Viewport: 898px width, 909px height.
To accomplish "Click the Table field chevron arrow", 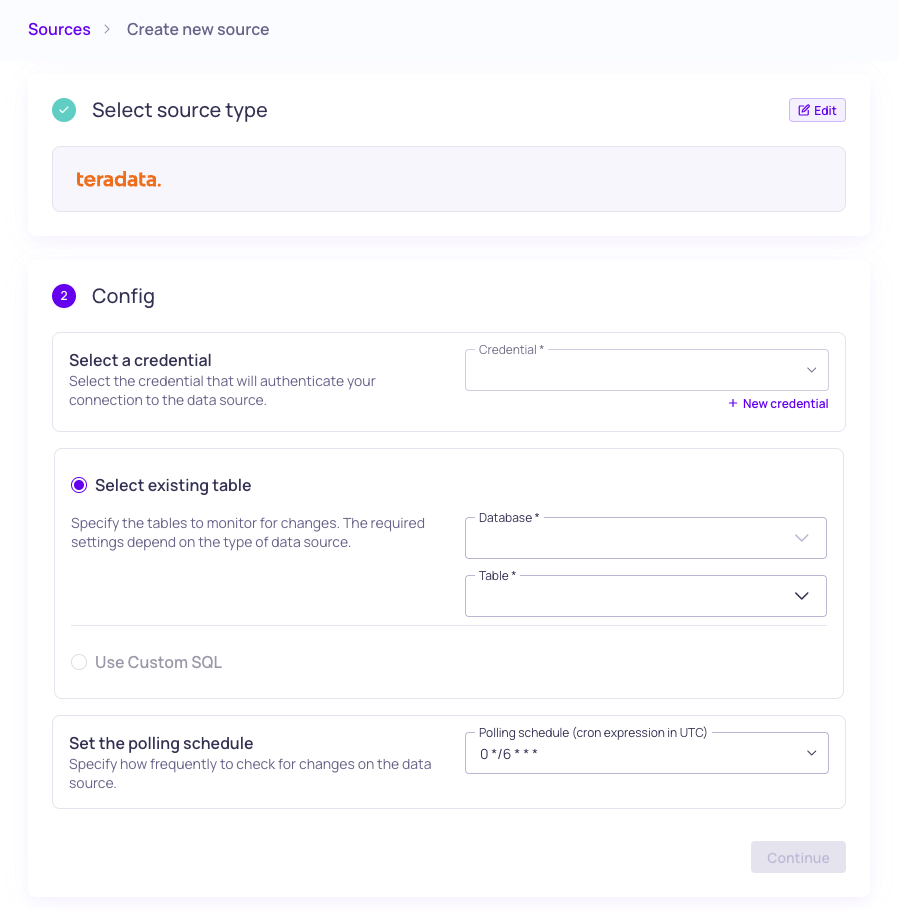I will point(801,596).
